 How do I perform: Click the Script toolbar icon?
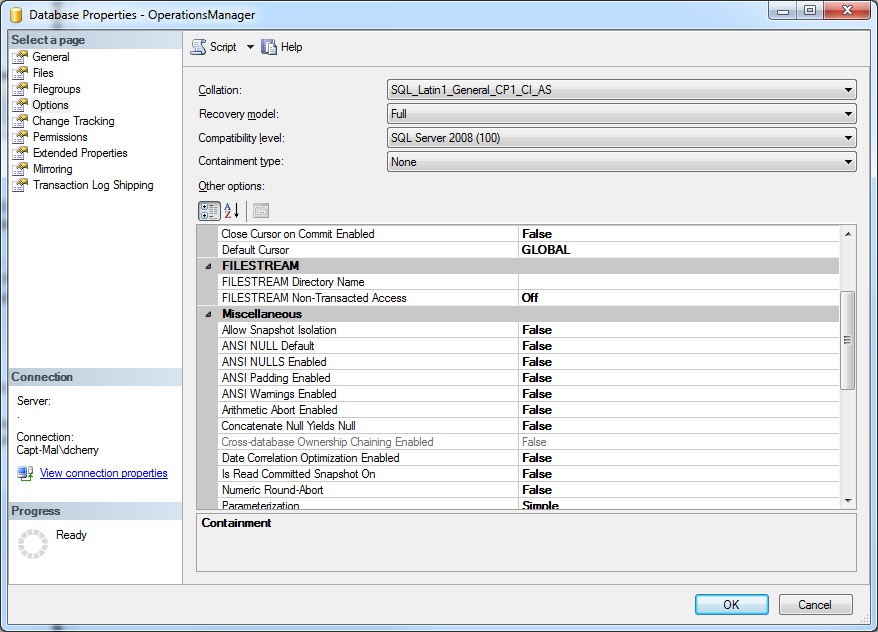[198, 47]
